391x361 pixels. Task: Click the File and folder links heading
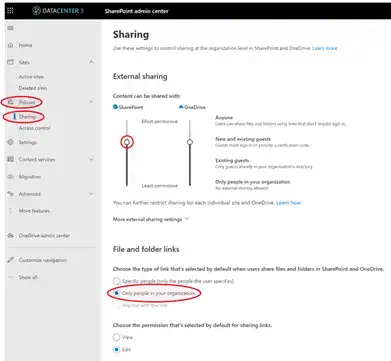tap(146, 249)
